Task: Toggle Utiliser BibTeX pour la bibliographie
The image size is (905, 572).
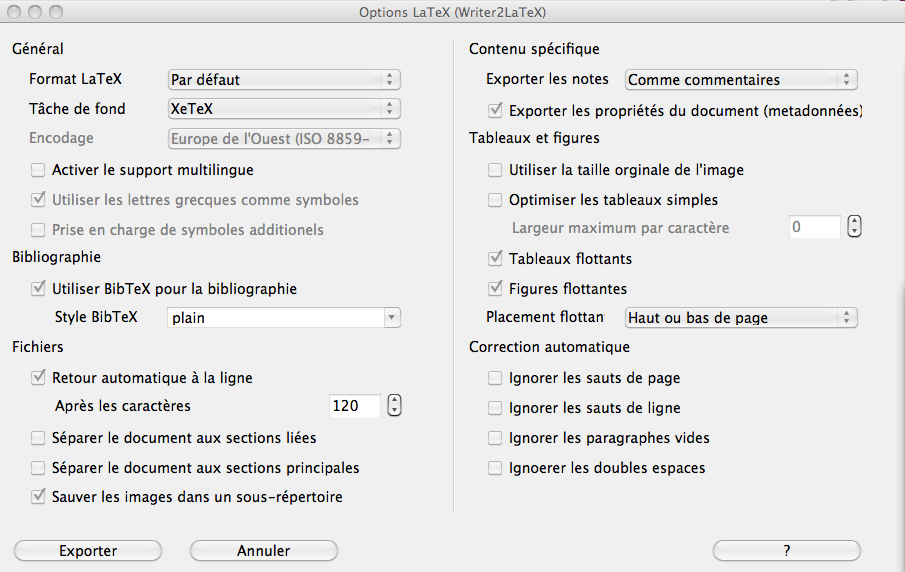Action: [39, 289]
